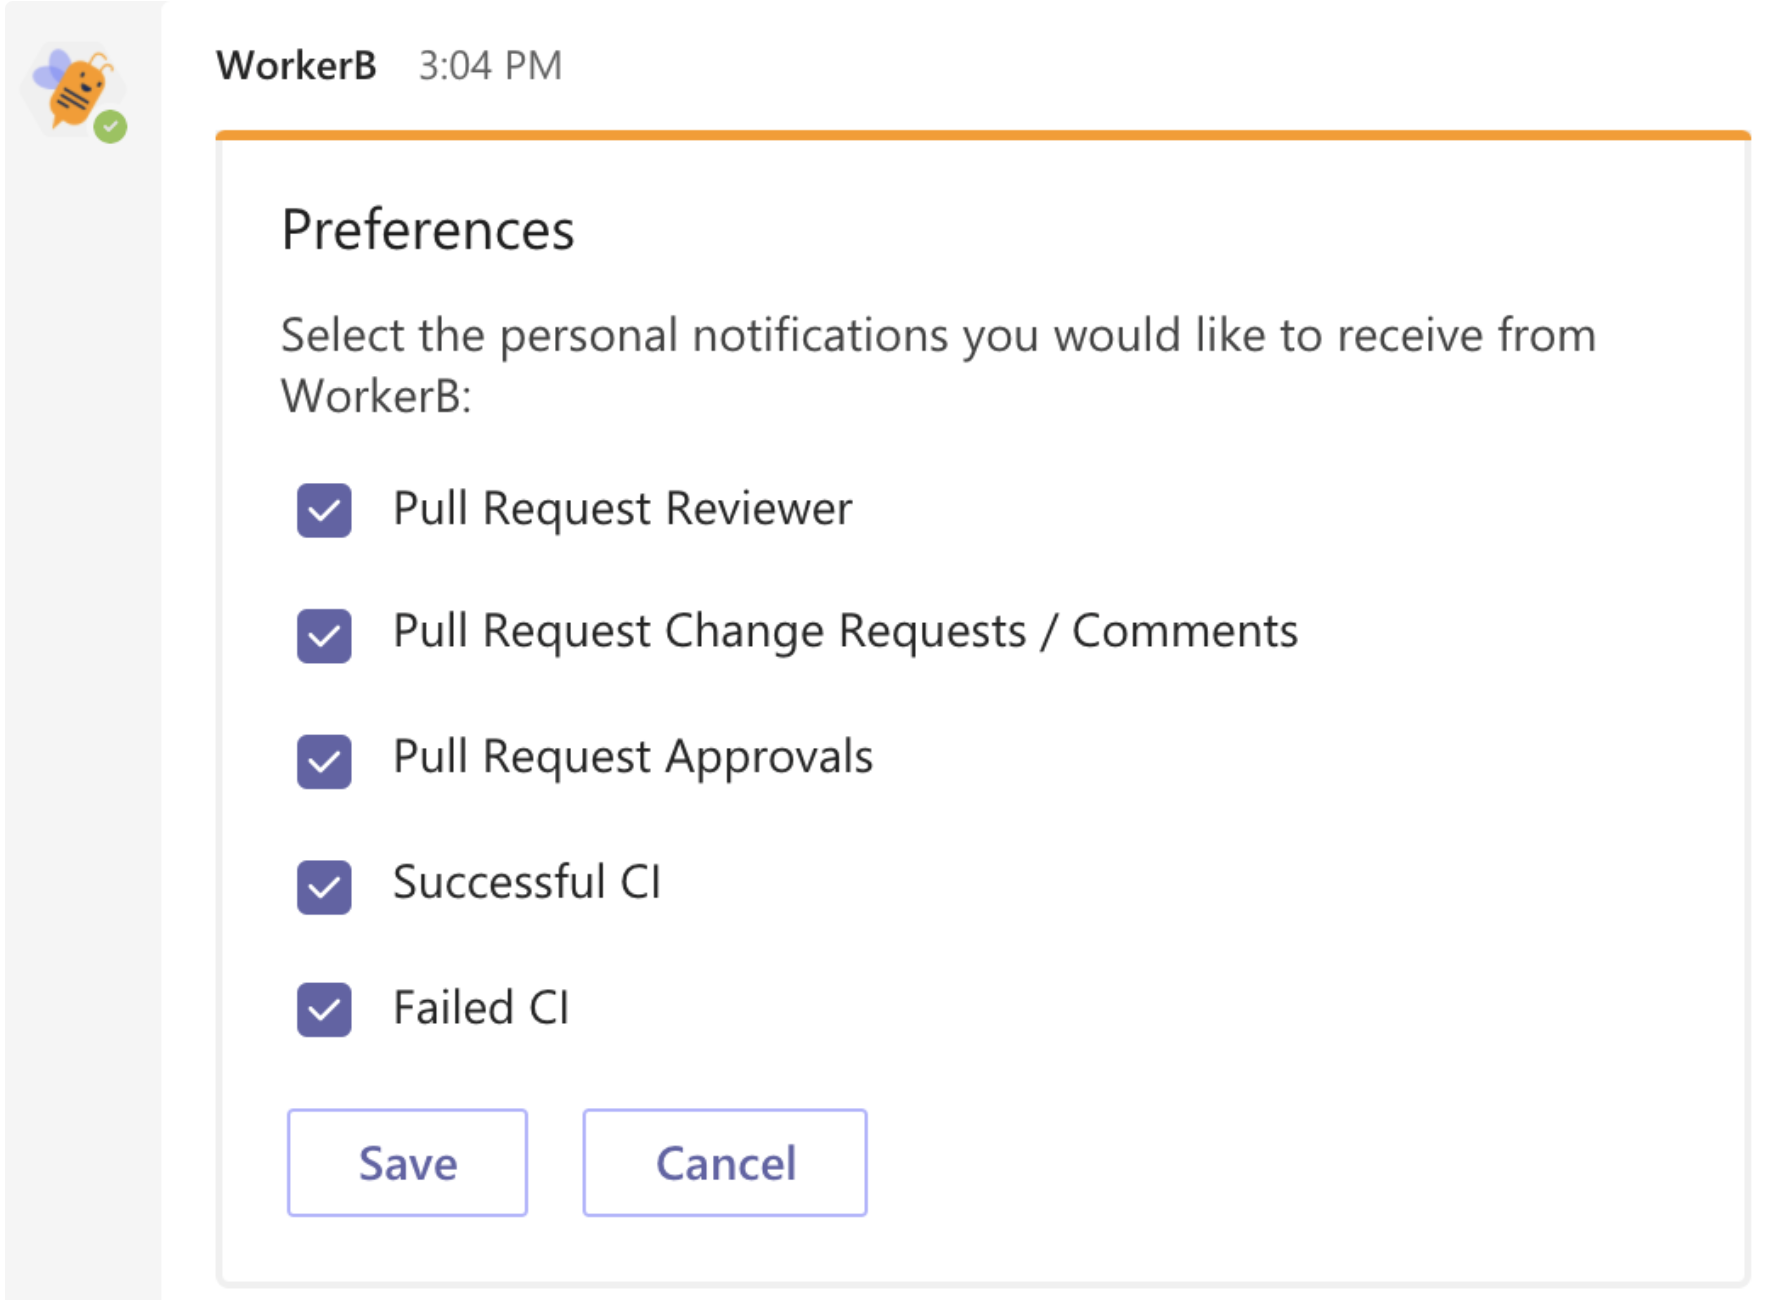
Task: Click the notification selection description text
Action: (938, 365)
